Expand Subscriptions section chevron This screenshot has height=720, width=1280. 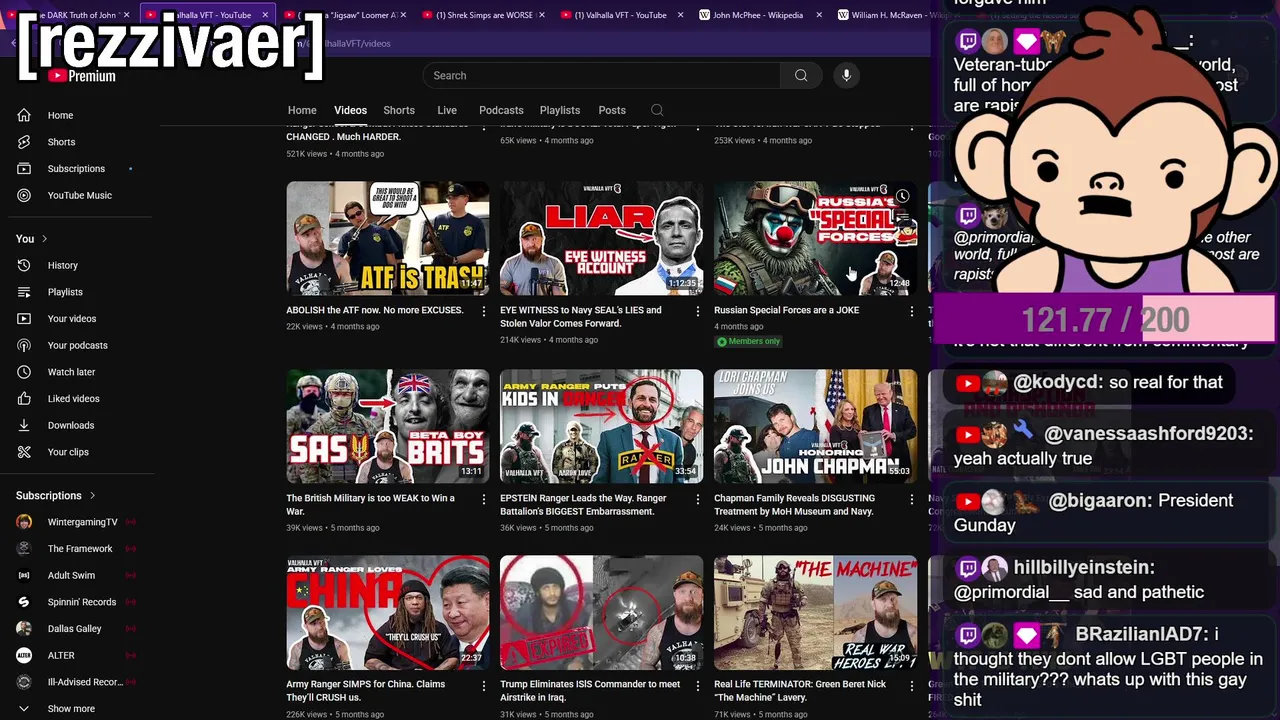[92, 496]
